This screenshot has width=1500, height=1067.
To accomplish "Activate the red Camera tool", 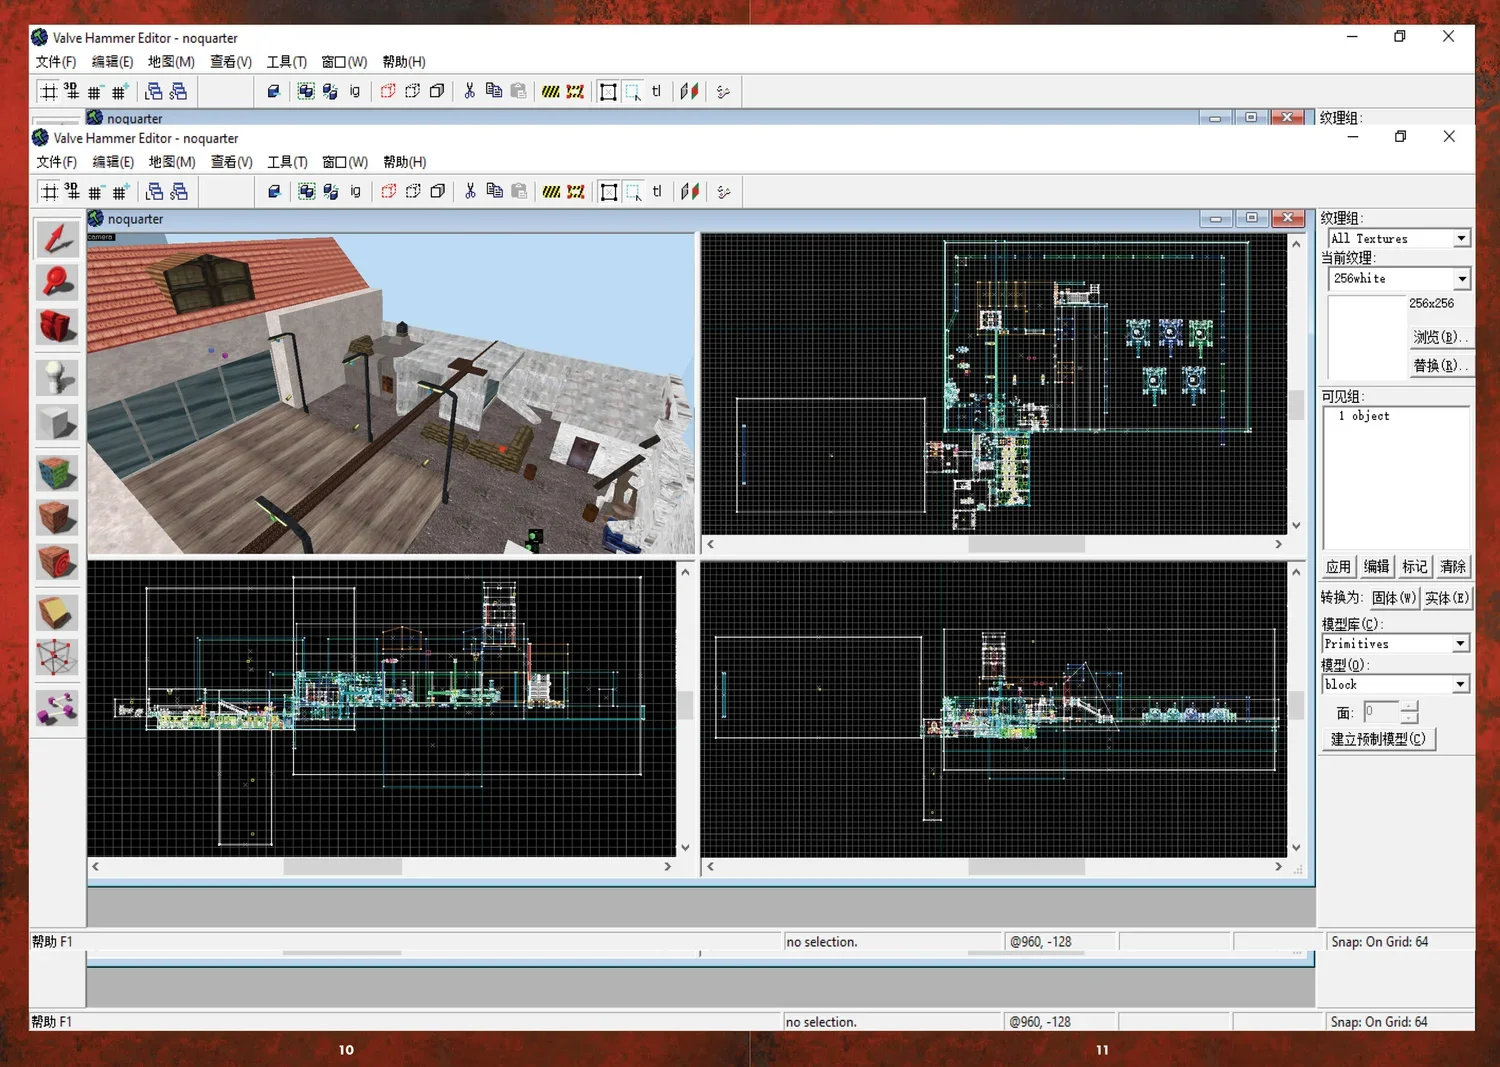I will [57, 326].
